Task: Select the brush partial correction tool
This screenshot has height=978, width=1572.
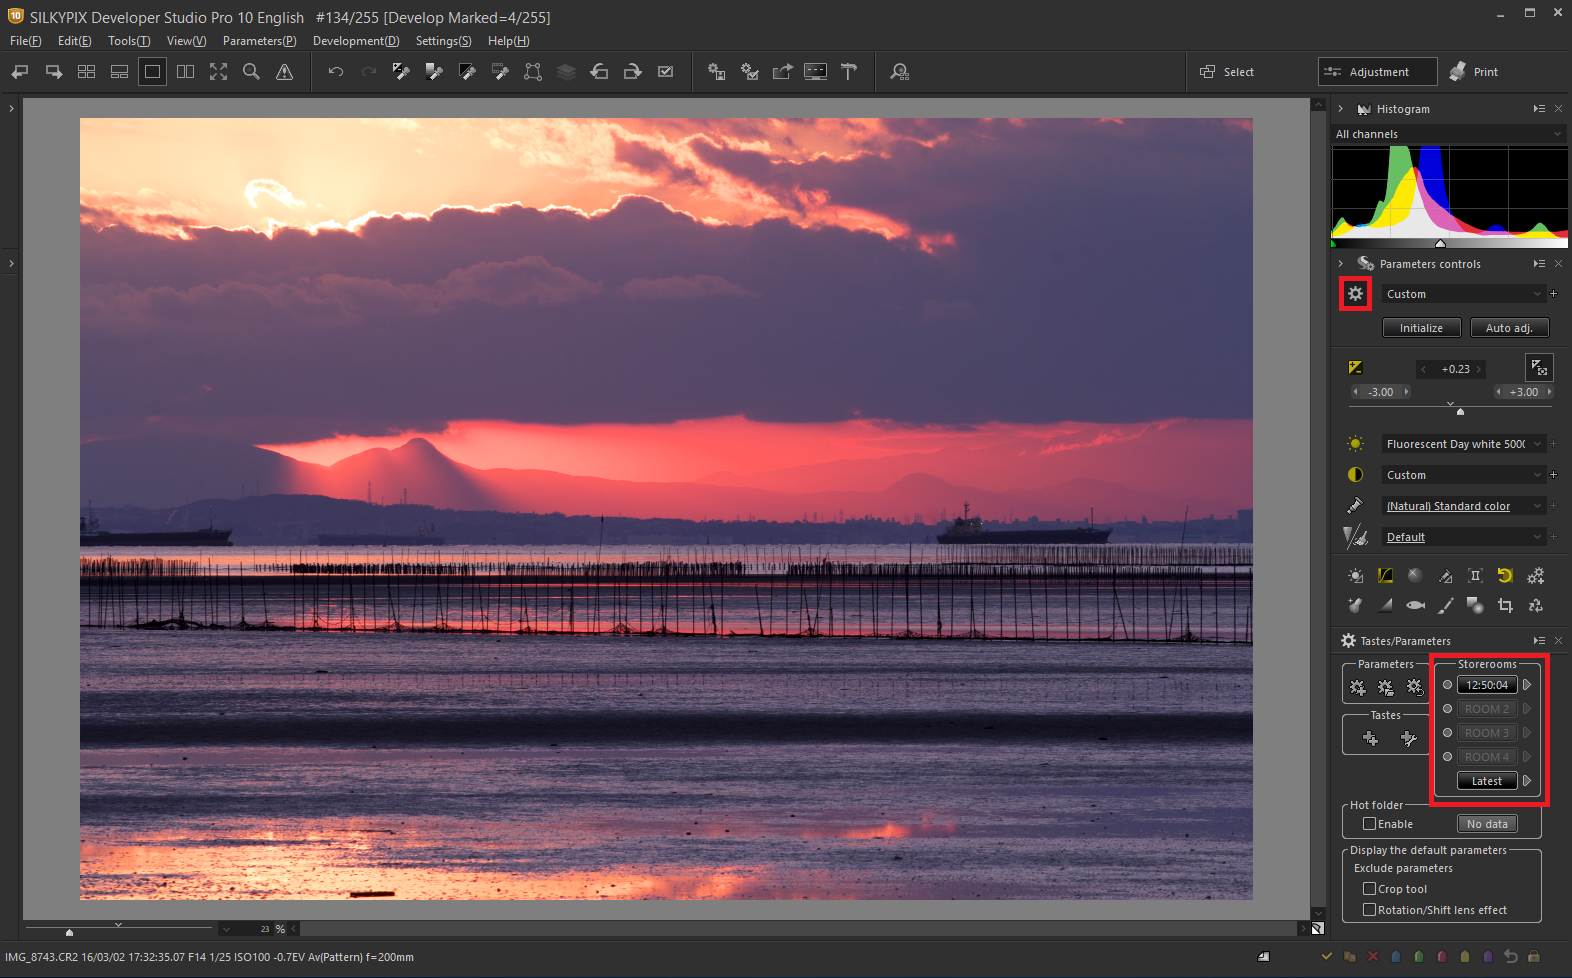Action: (1445, 605)
